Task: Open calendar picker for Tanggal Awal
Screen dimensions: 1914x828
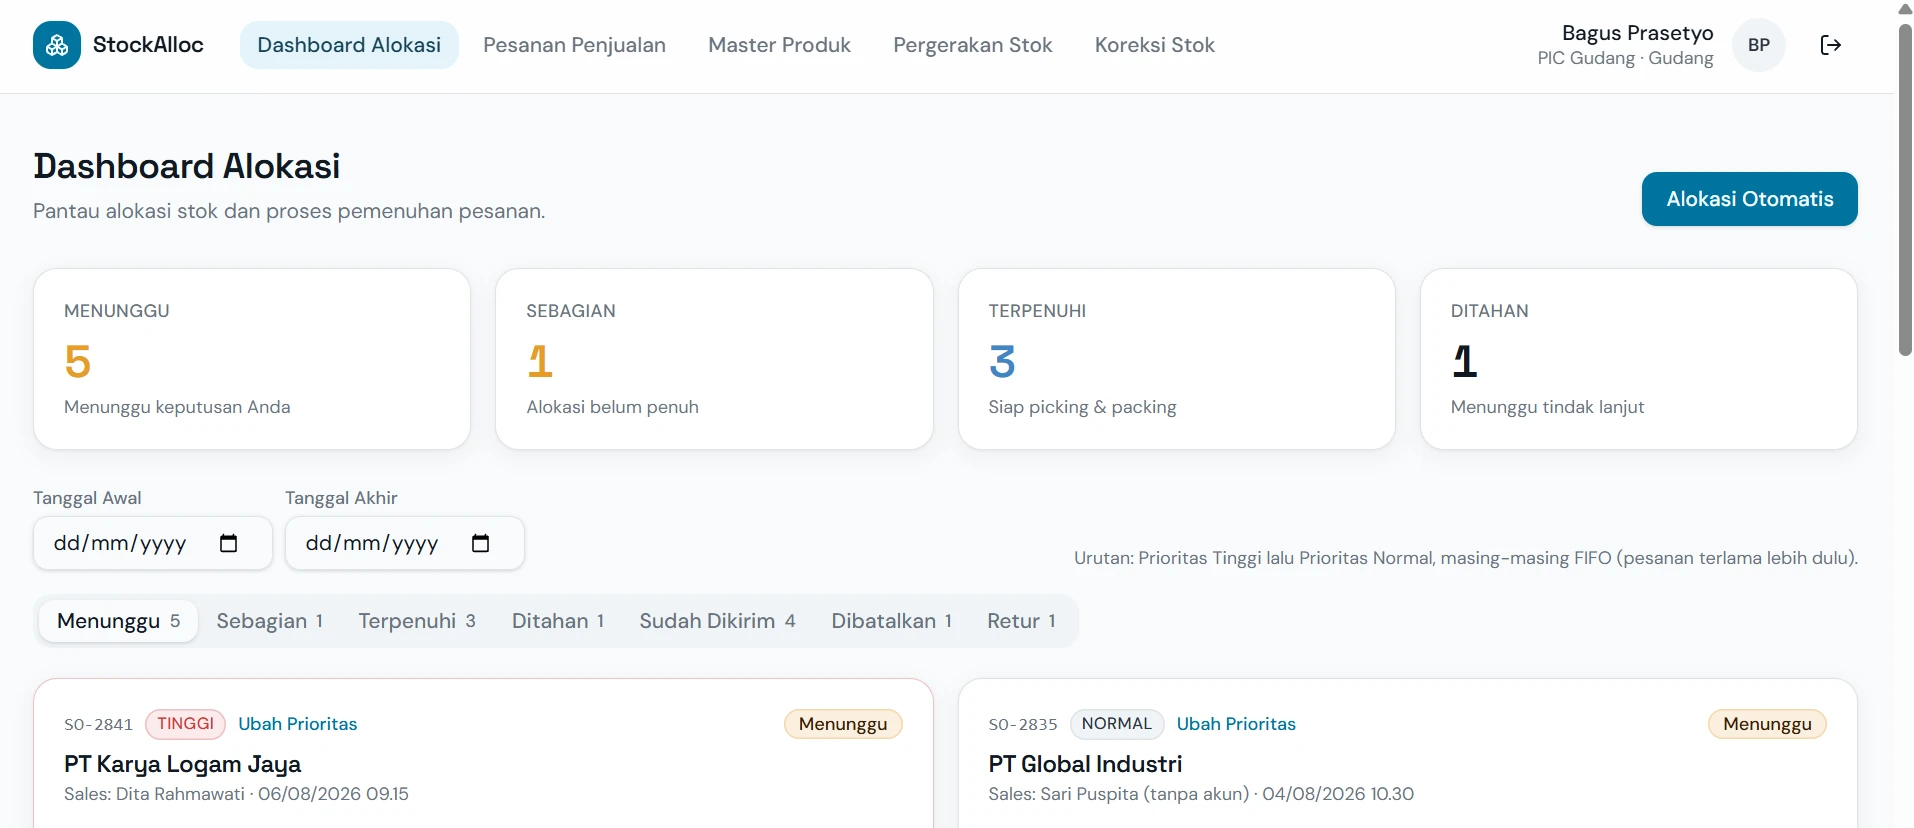Action: (229, 543)
